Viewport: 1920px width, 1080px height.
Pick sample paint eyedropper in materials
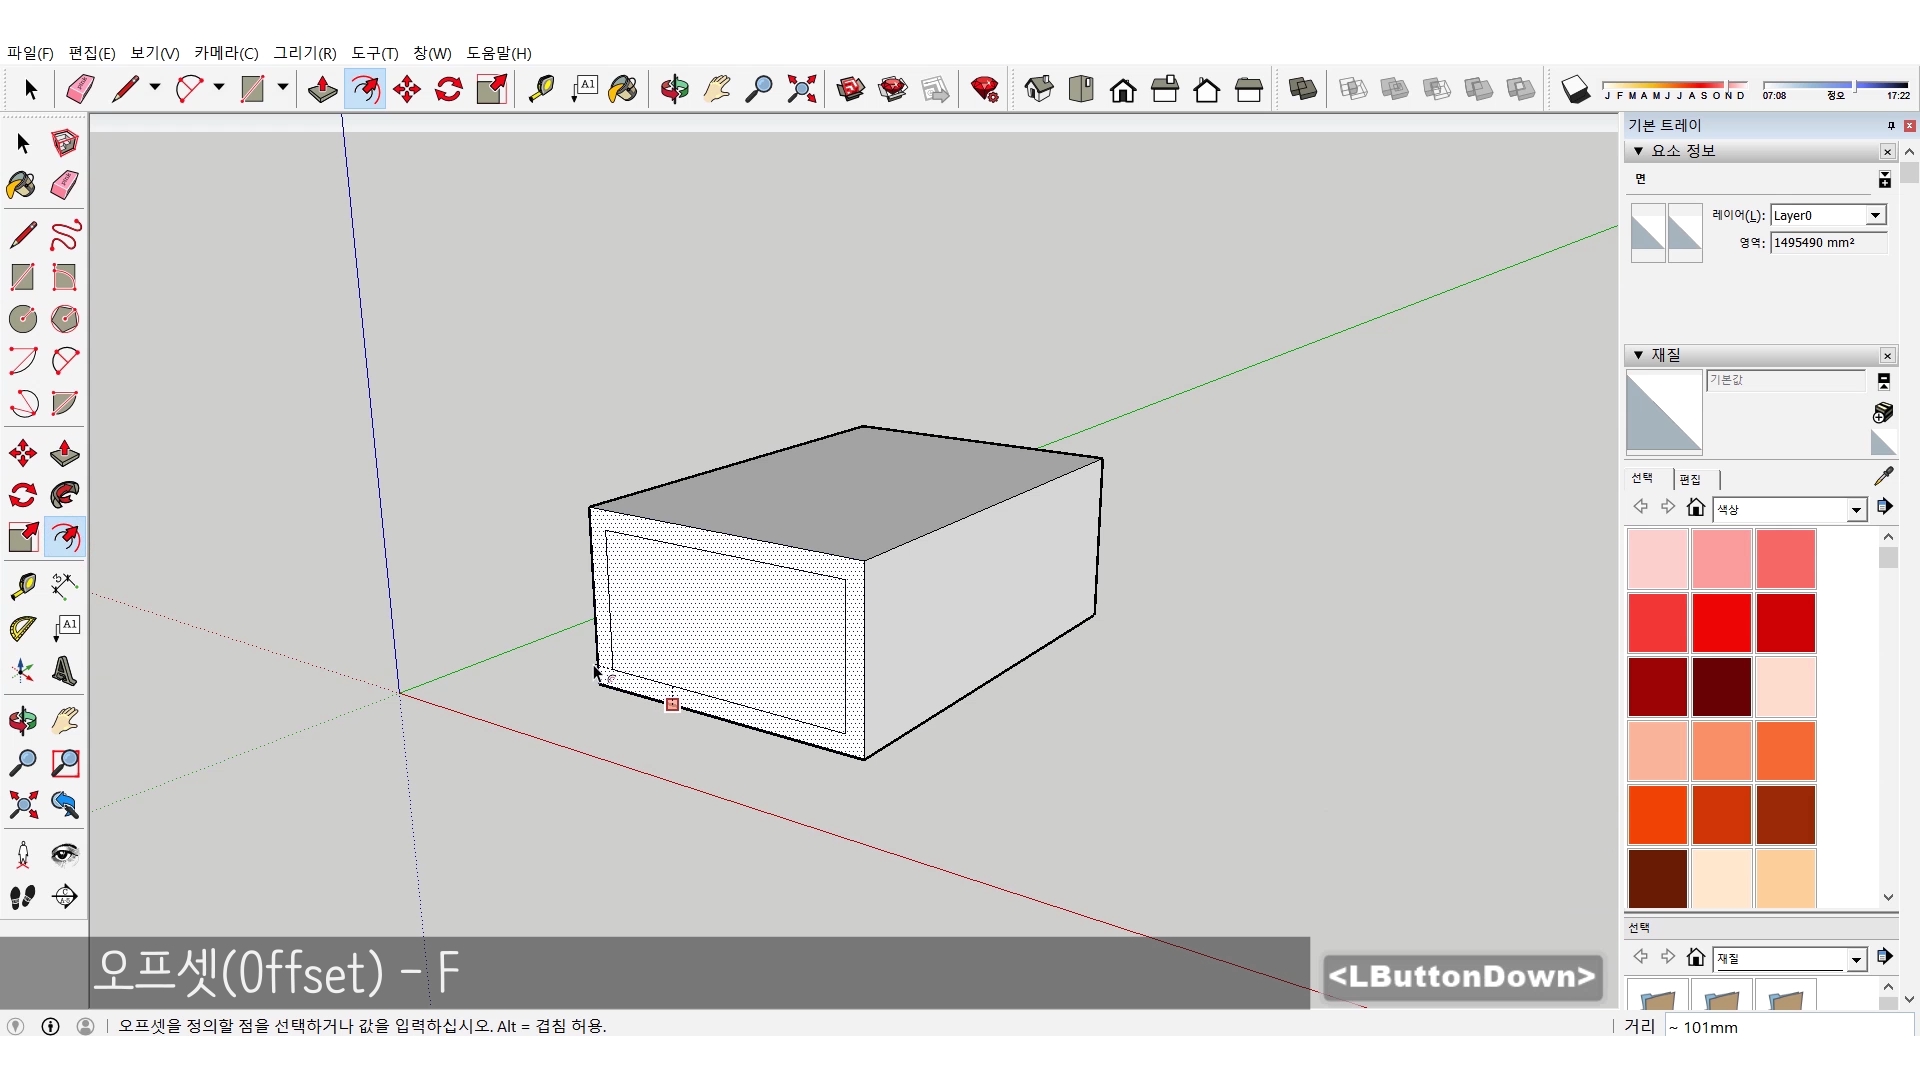[x=1883, y=476]
